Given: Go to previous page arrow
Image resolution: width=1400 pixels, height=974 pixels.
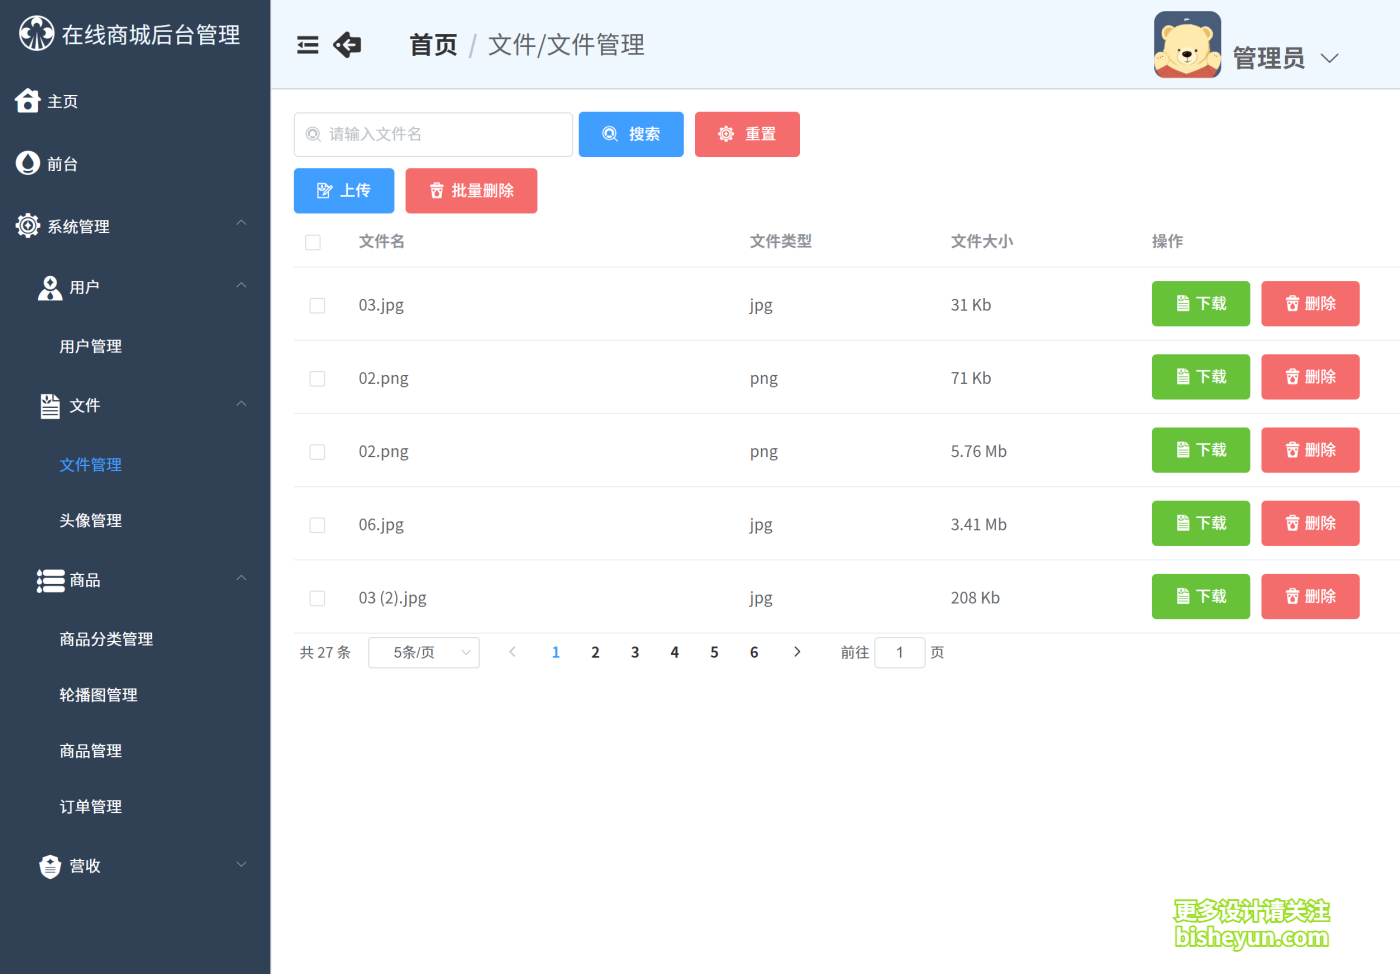Looking at the screenshot, I should pyautogui.click(x=512, y=652).
